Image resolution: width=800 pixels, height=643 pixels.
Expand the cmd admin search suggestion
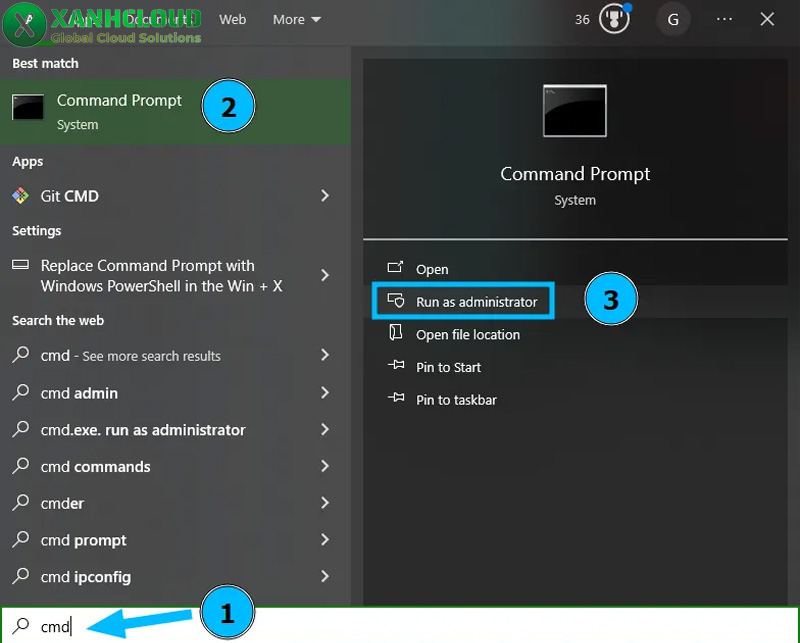point(325,393)
